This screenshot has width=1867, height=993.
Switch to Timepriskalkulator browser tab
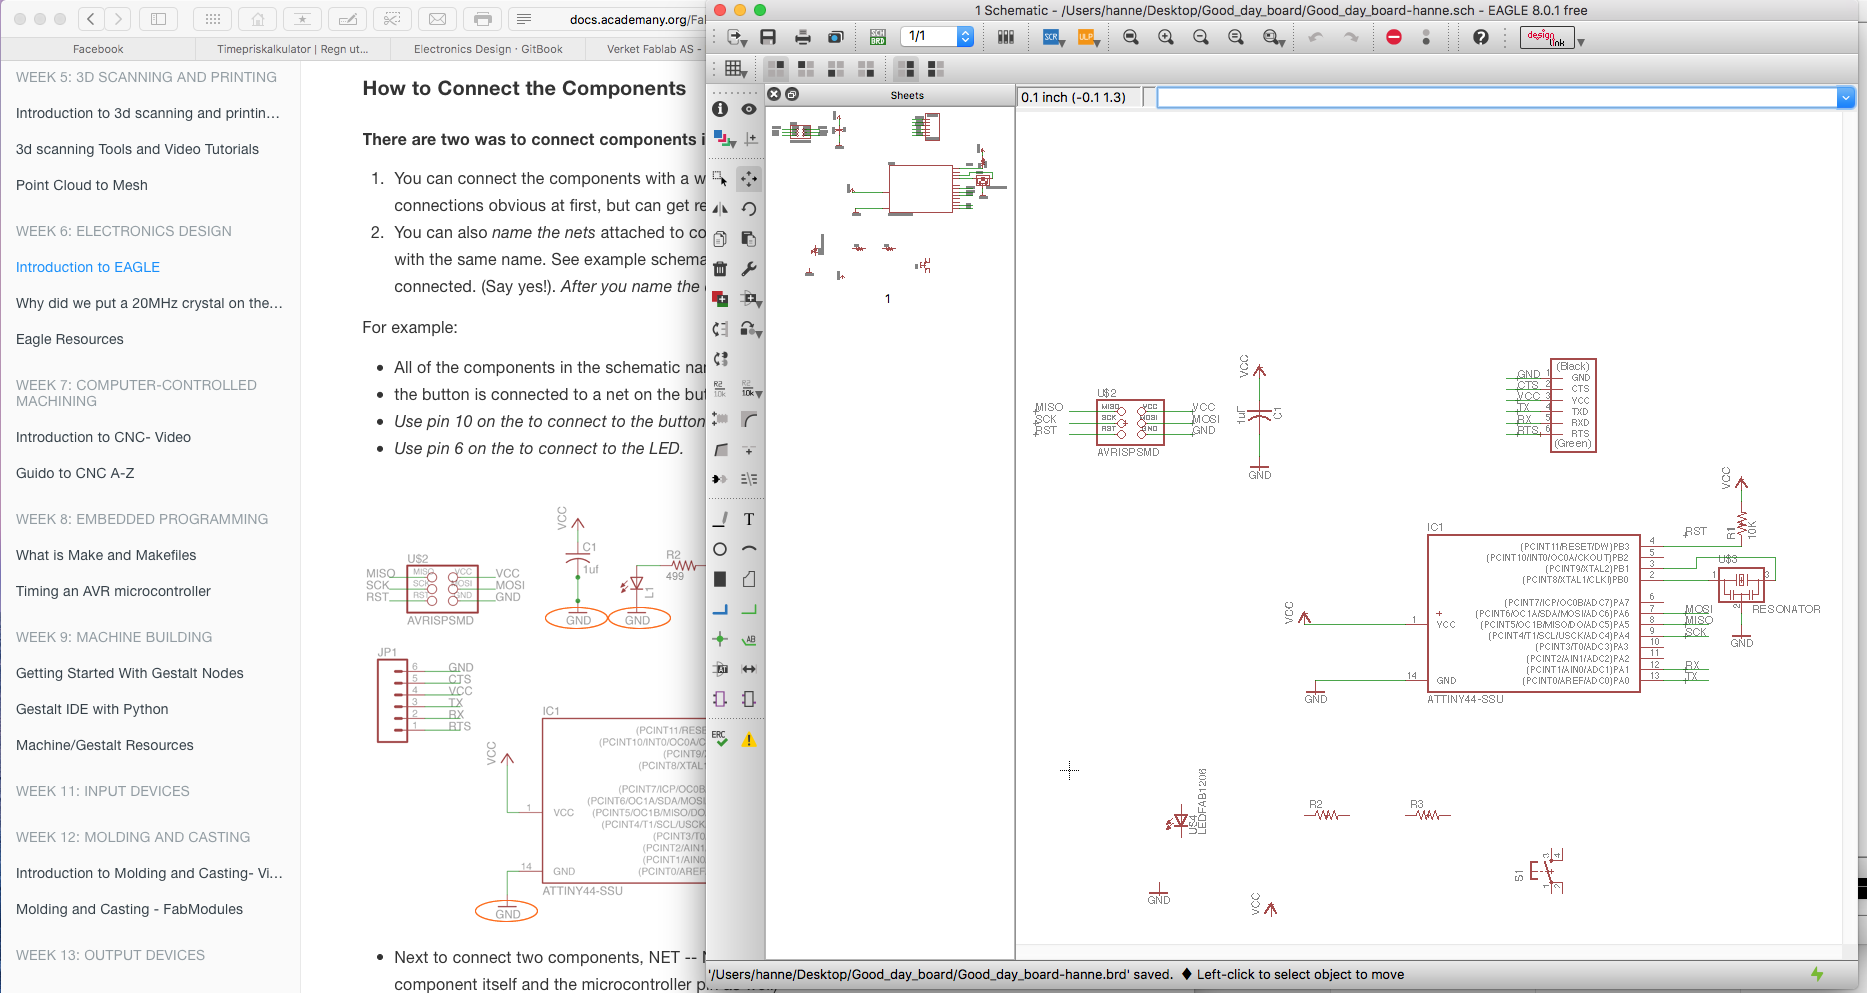tap(292, 49)
